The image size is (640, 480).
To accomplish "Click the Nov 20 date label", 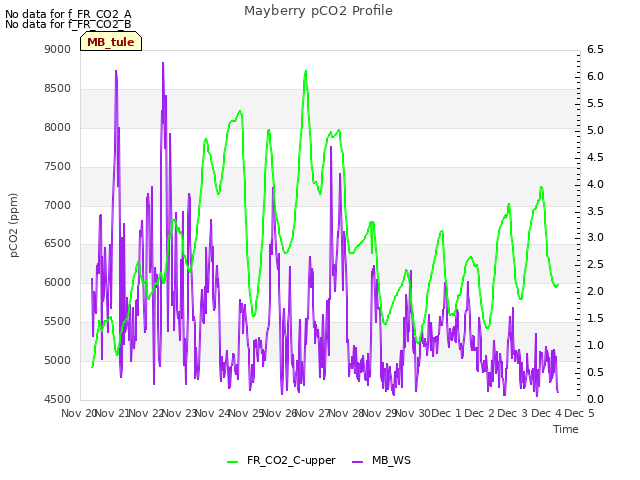I will coord(79,413).
